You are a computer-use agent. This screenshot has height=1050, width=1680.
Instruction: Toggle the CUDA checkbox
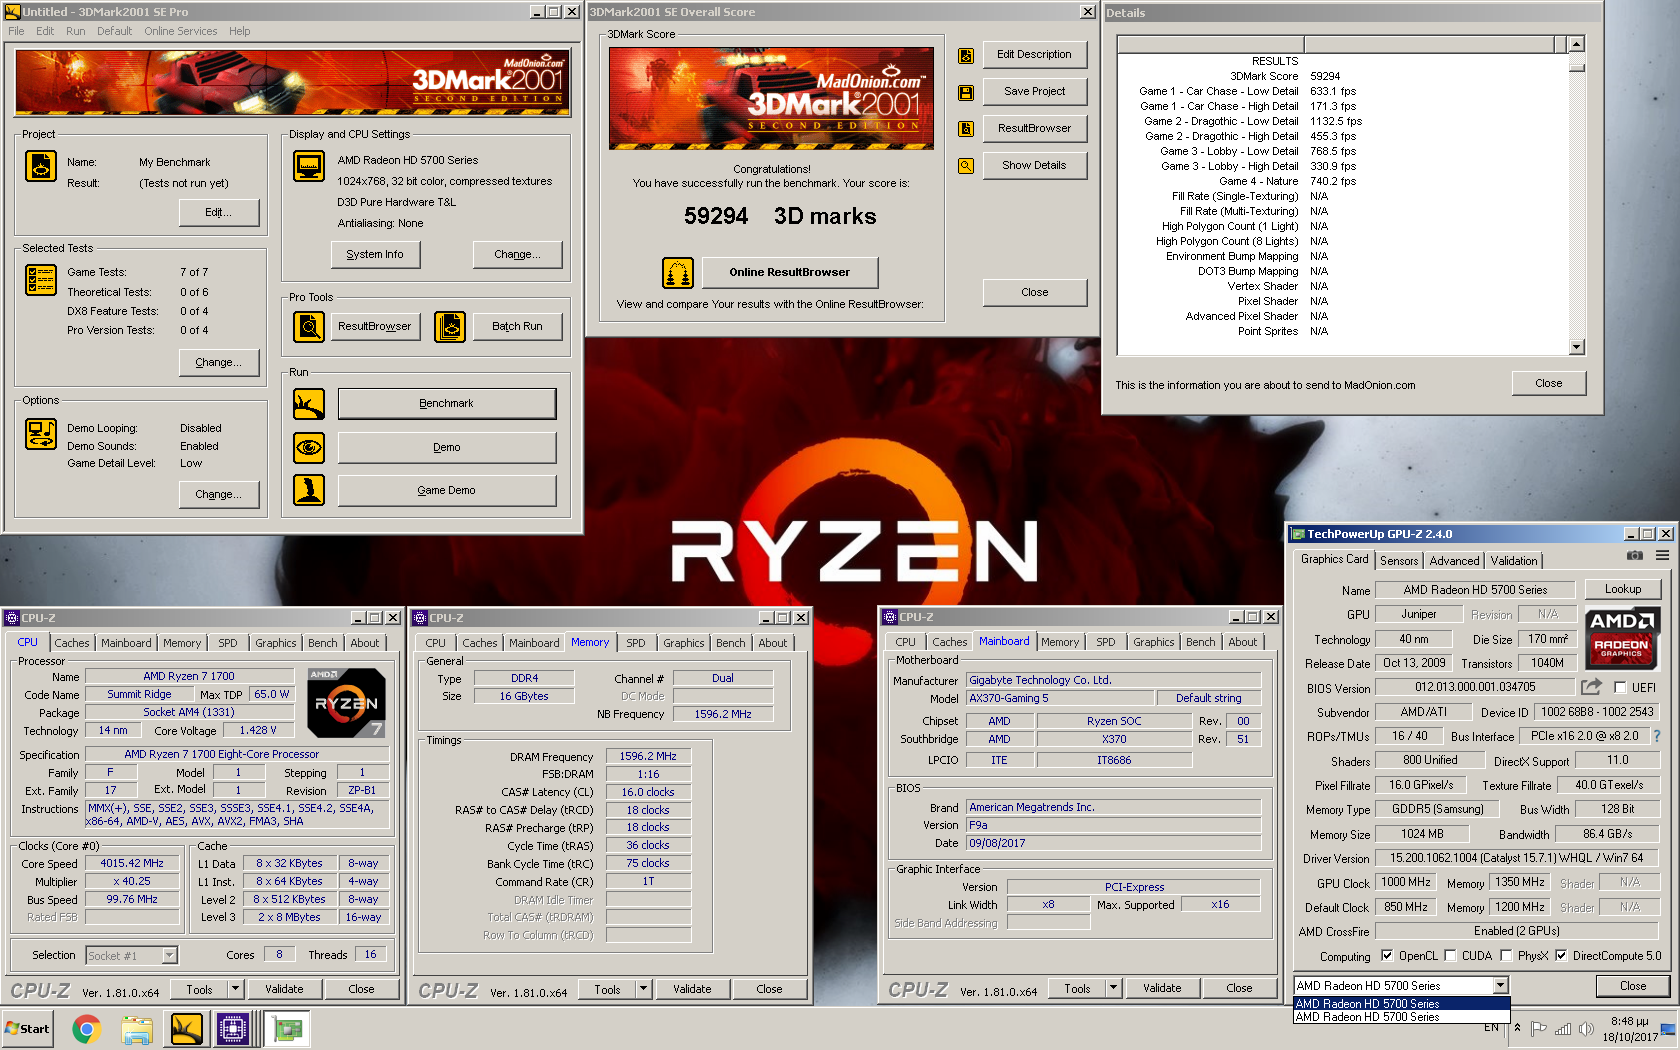[1450, 956]
